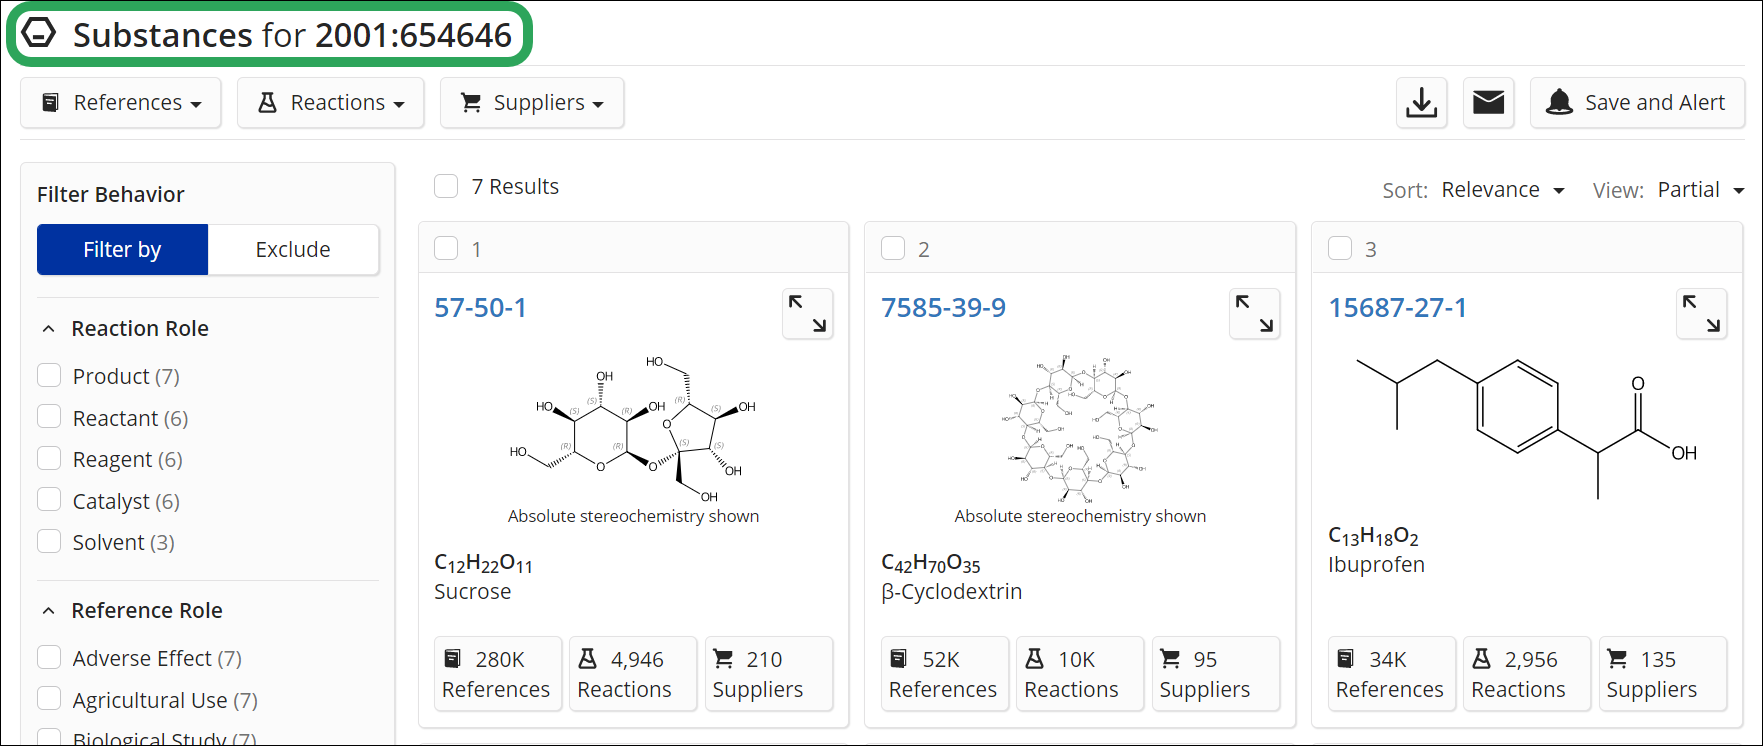Open 34K References for Ibuprofen
This screenshot has width=1763, height=746.
[x=1391, y=674]
